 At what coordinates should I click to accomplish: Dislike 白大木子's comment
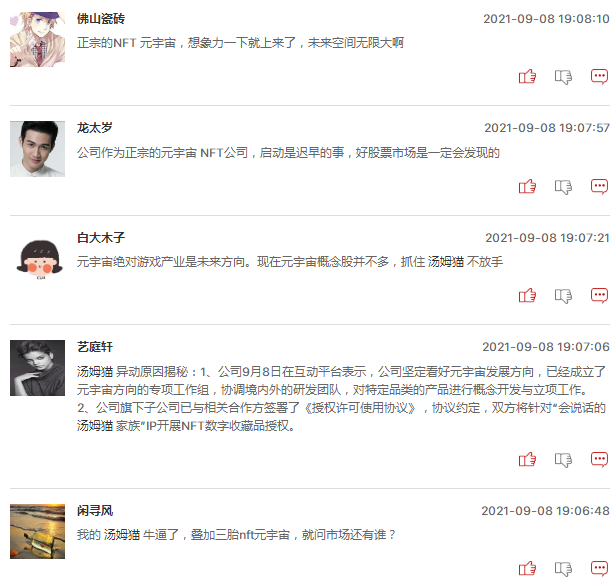[x=563, y=296]
